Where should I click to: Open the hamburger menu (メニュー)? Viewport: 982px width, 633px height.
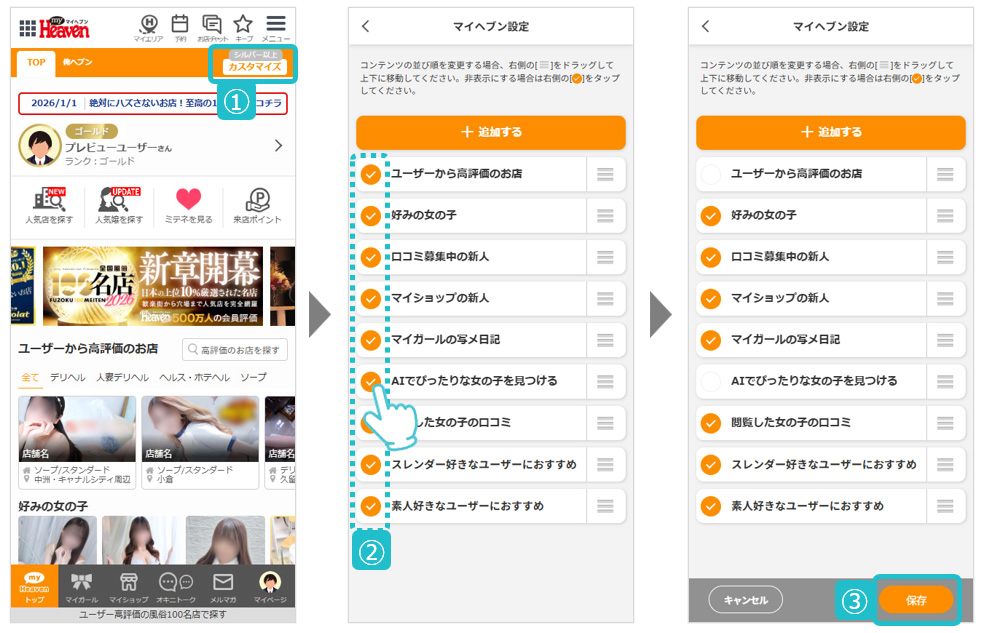click(x=276, y=27)
